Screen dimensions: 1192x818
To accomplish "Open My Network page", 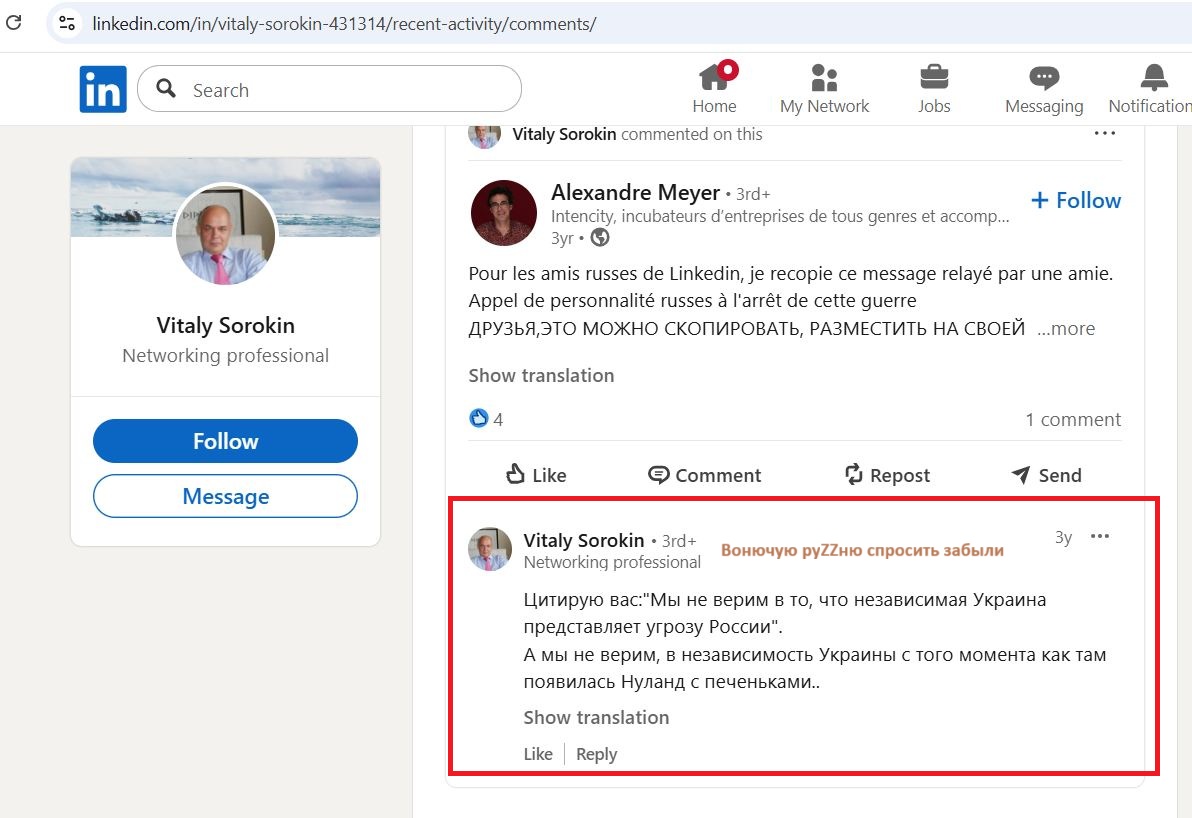I will pos(824,88).
